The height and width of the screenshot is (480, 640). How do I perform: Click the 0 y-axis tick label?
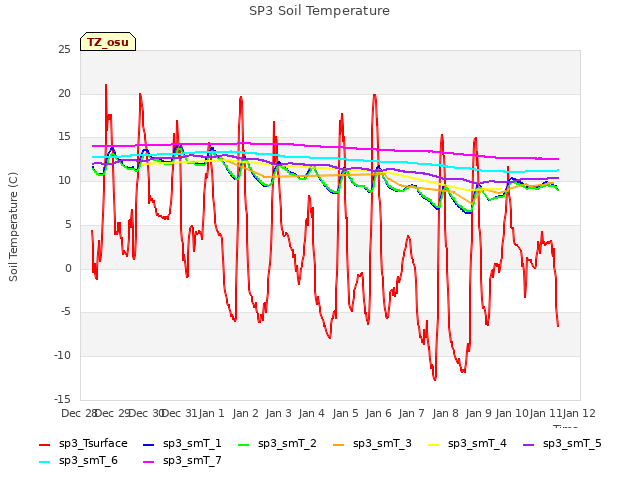68,269
